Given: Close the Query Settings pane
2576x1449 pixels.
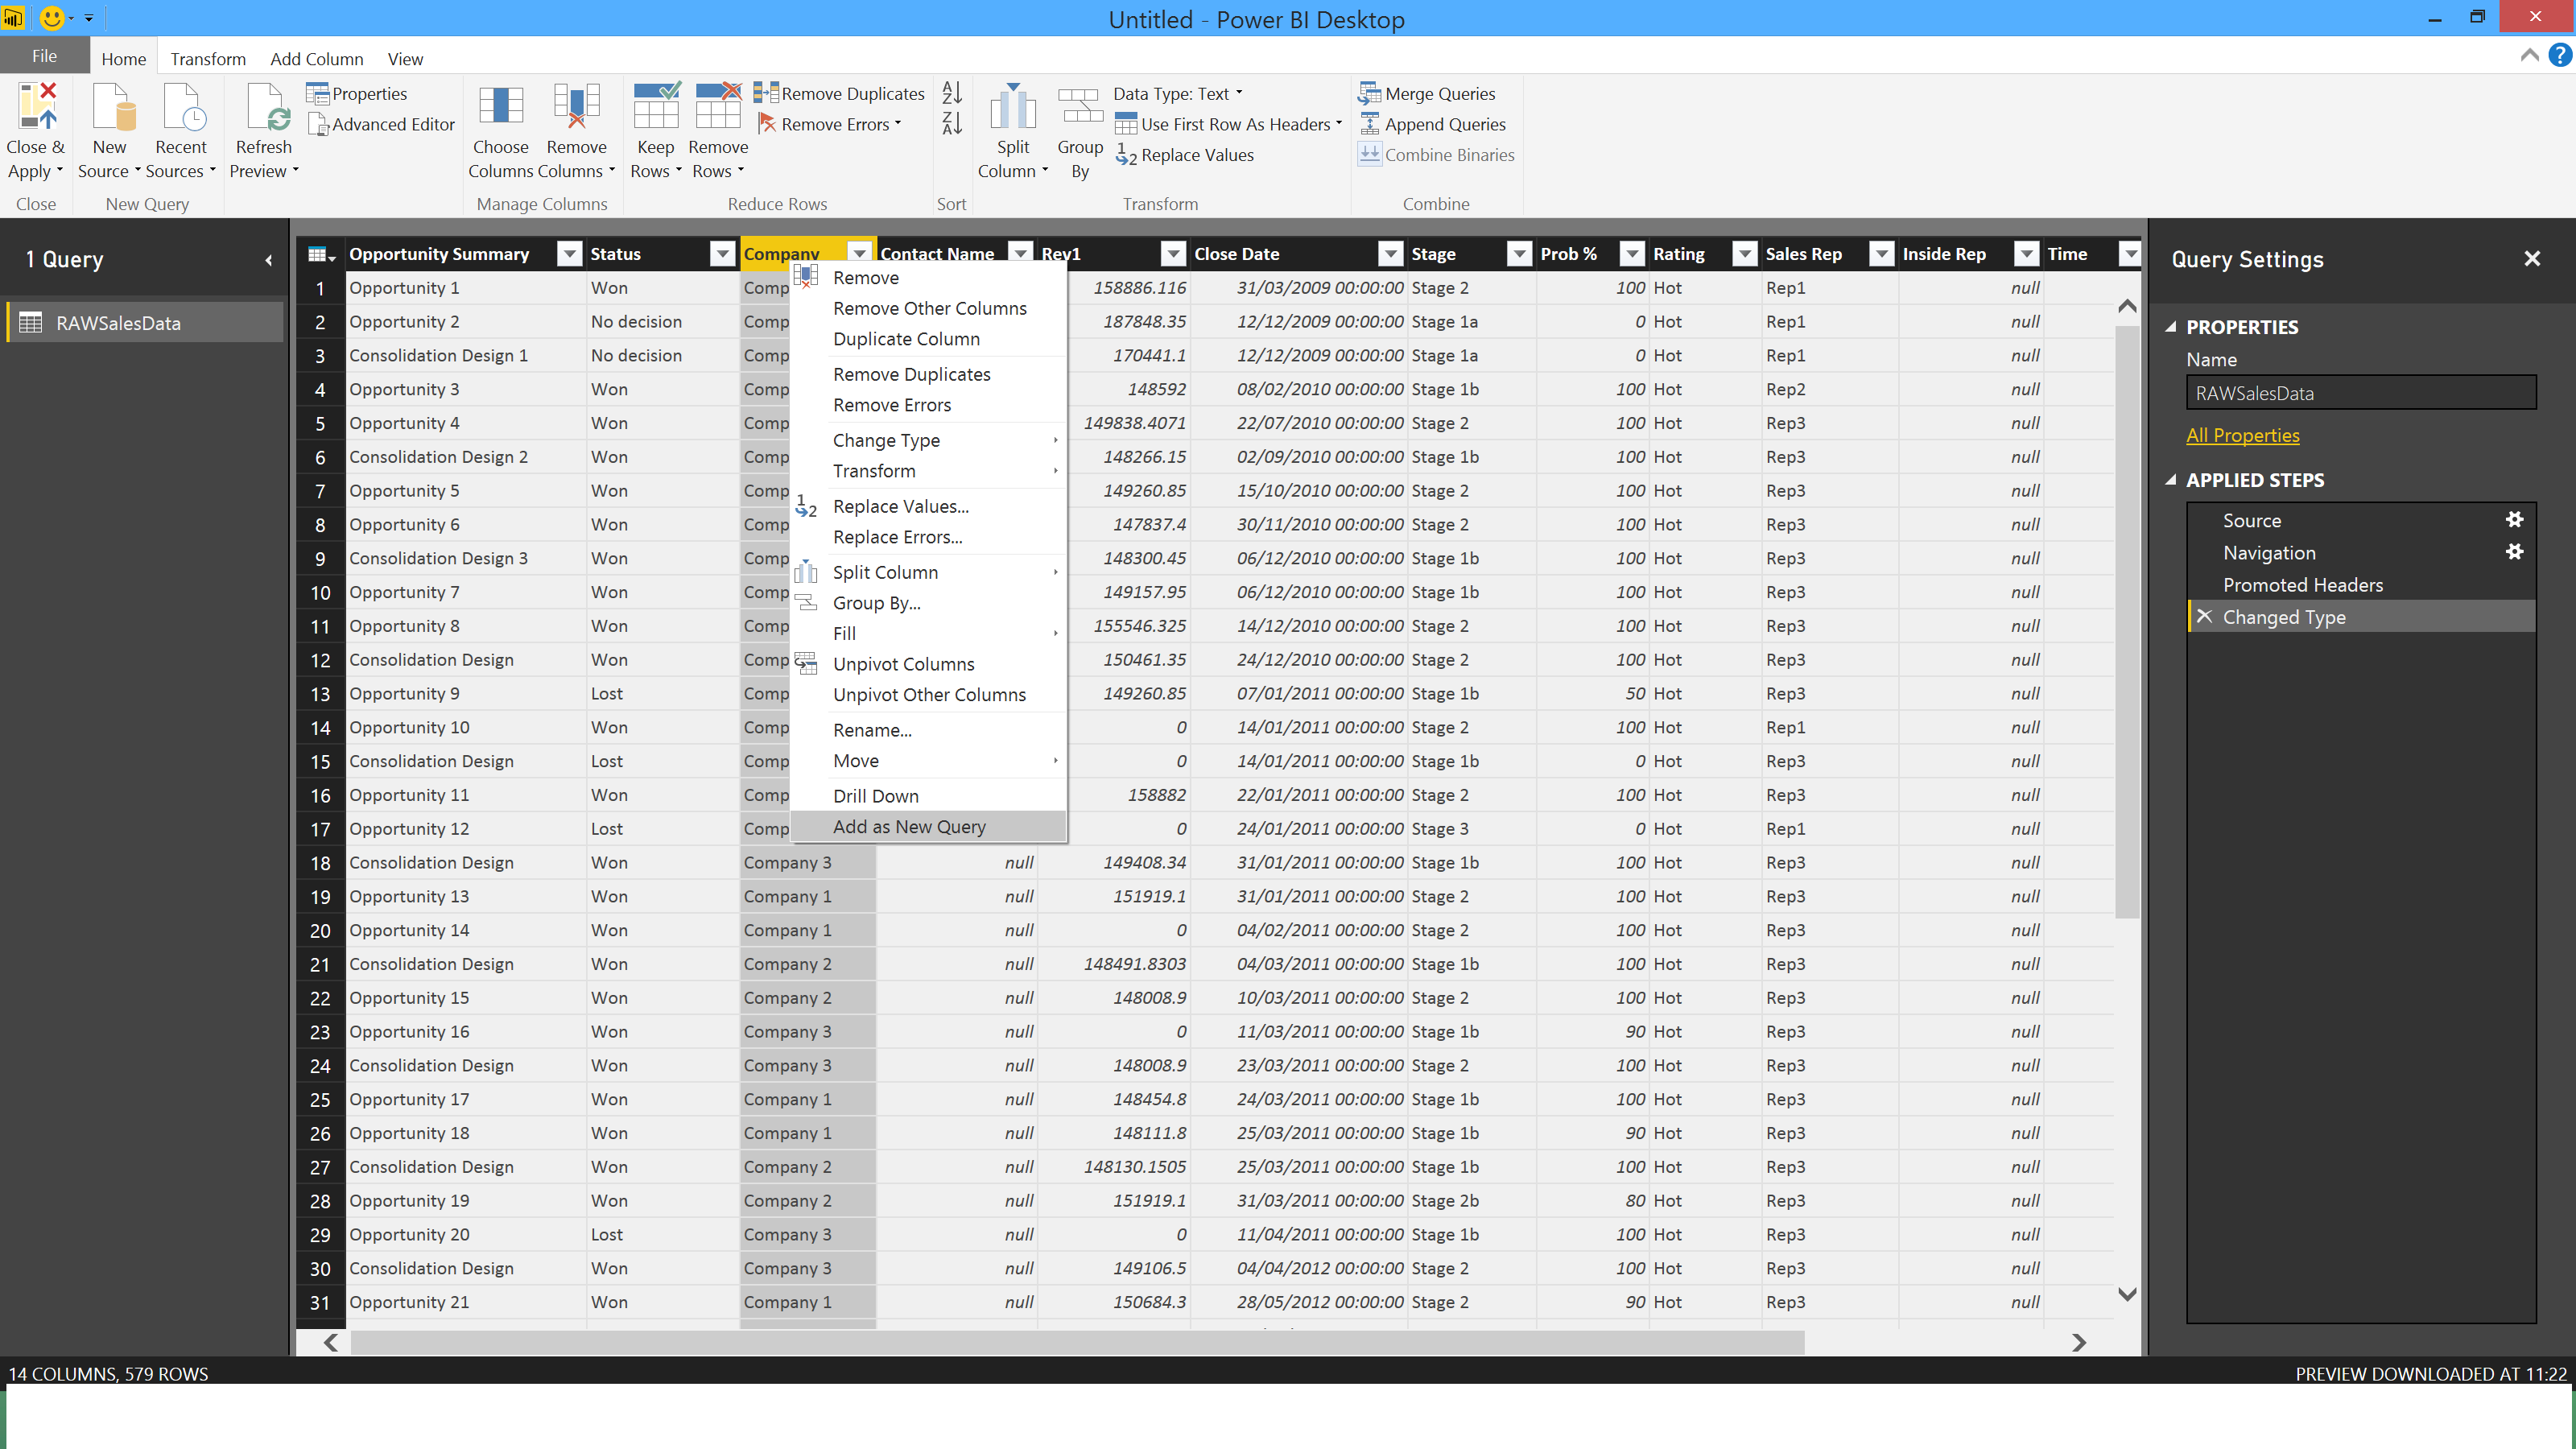Looking at the screenshot, I should click(2532, 259).
